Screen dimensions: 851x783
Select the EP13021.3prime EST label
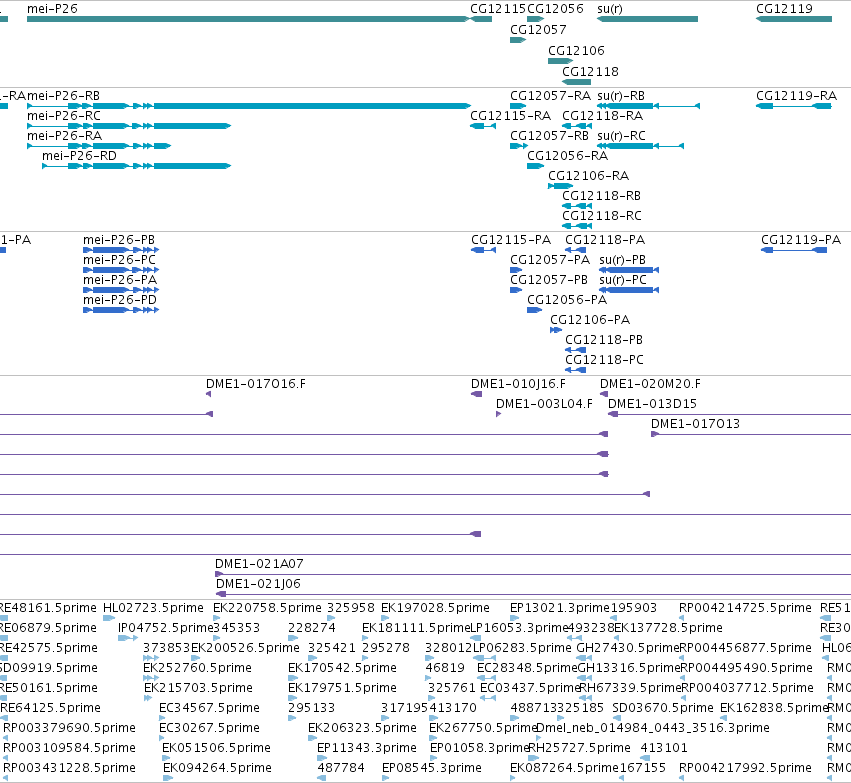tap(560, 608)
